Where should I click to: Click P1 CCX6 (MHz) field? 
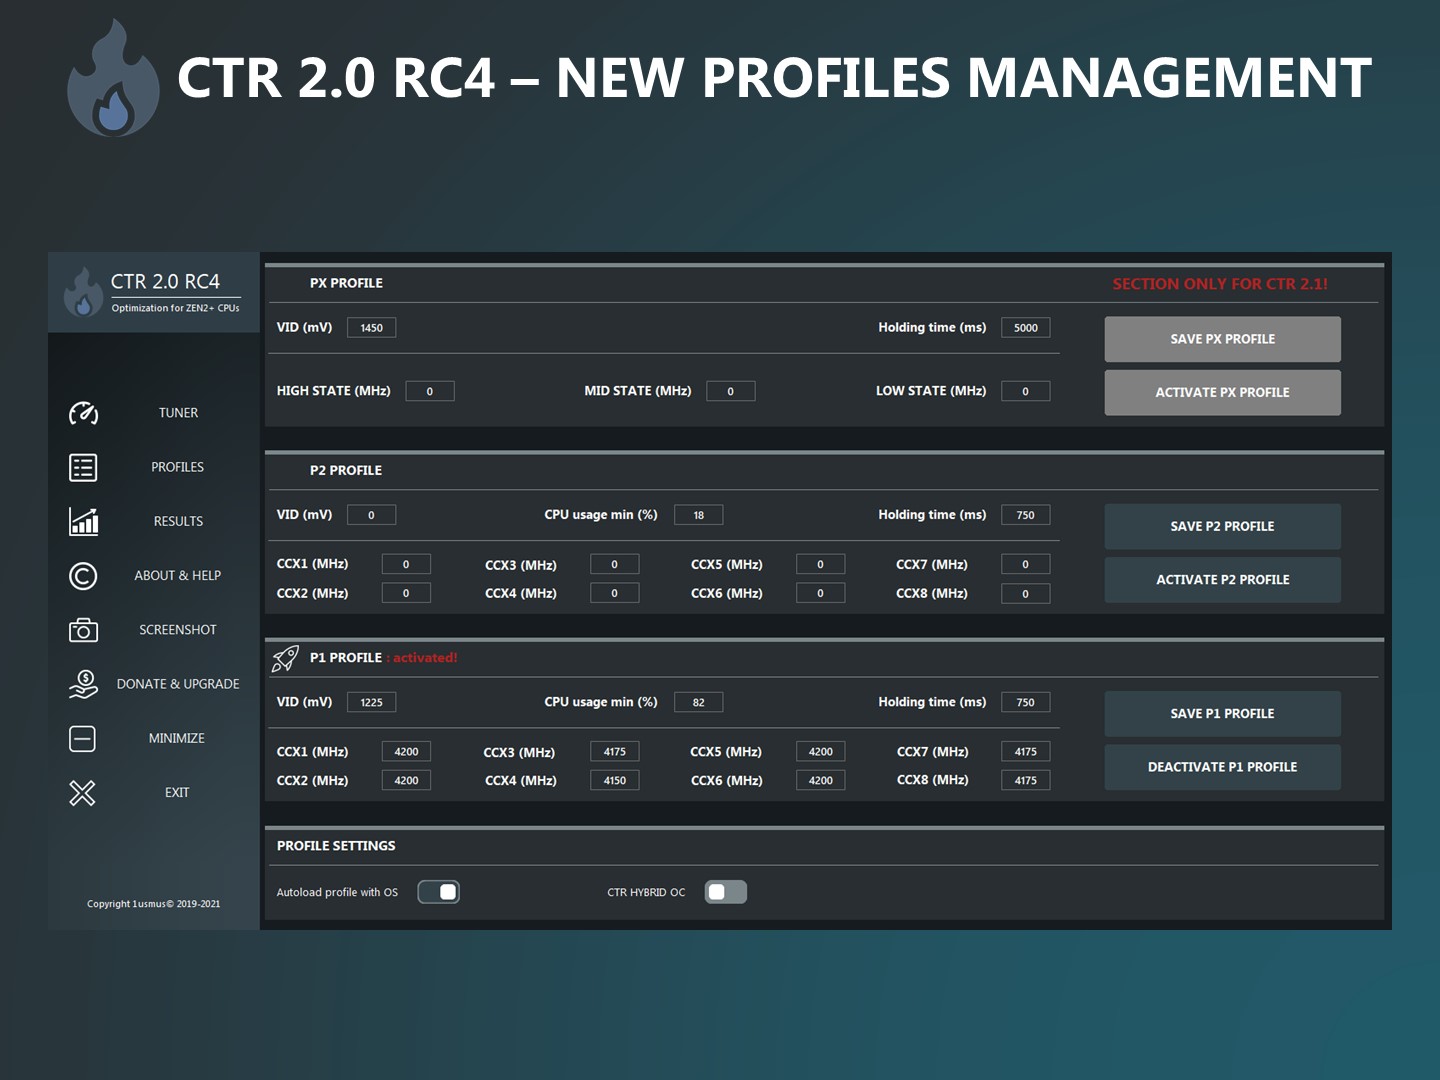pyautogui.click(x=820, y=780)
